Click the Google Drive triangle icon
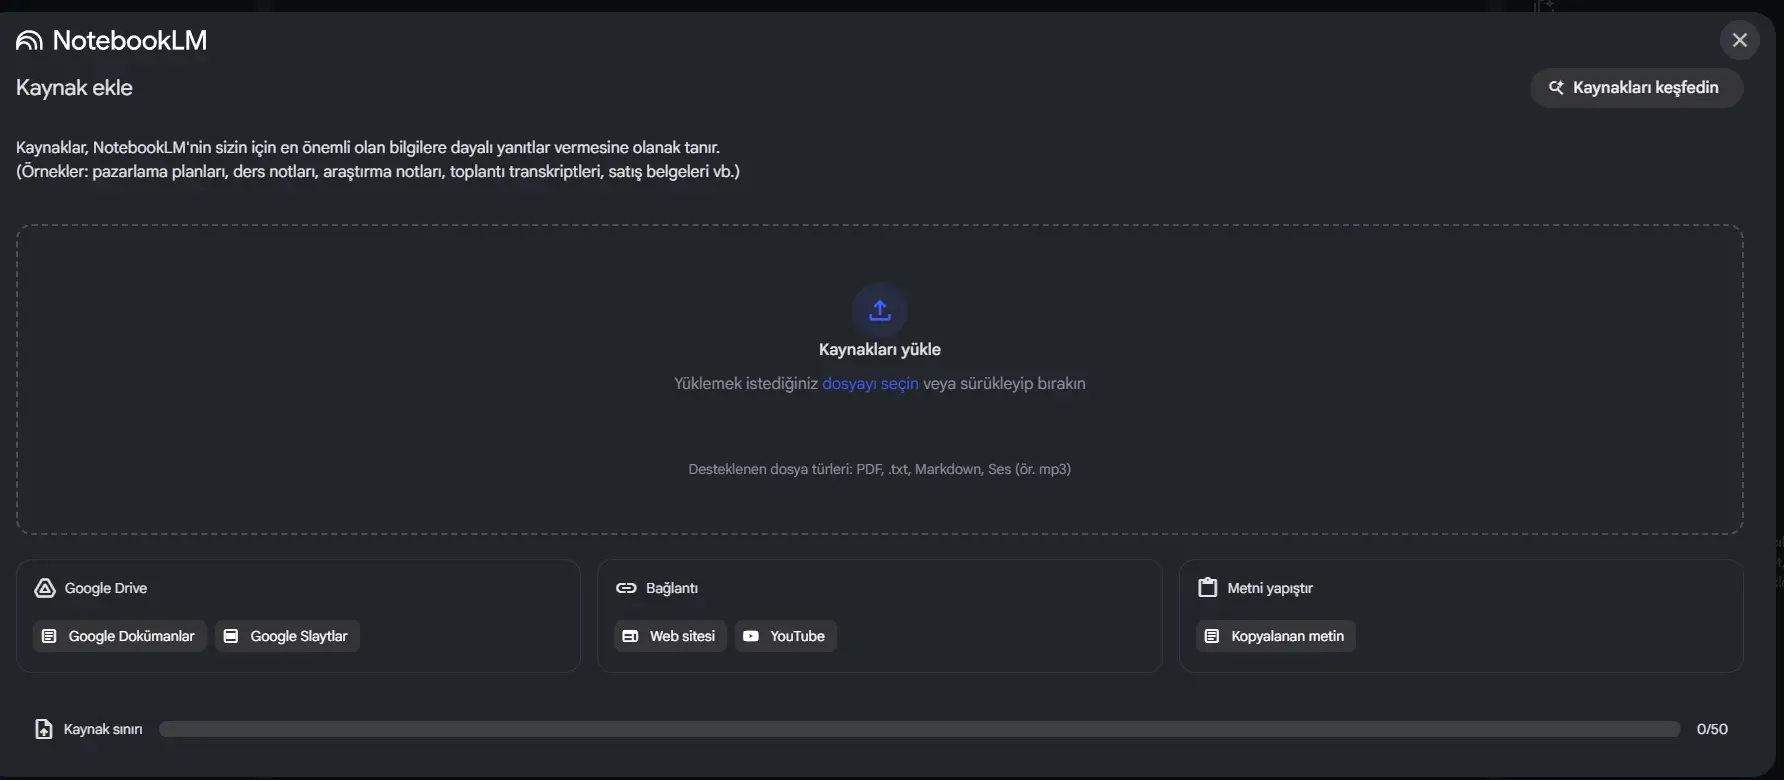 (44, 588)
